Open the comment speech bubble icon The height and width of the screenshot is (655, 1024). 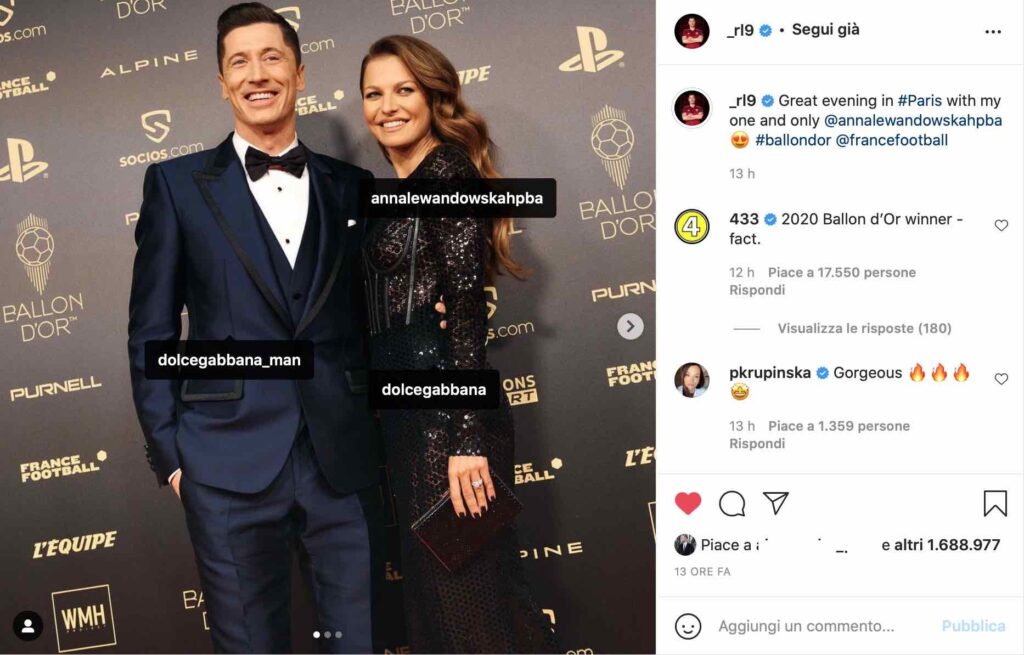click(x=732, y=503)
